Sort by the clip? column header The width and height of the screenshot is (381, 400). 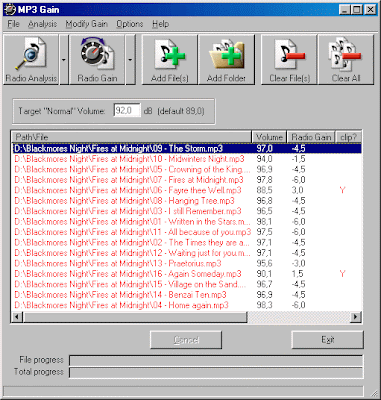pyautogui.click(x=348, y=137)
